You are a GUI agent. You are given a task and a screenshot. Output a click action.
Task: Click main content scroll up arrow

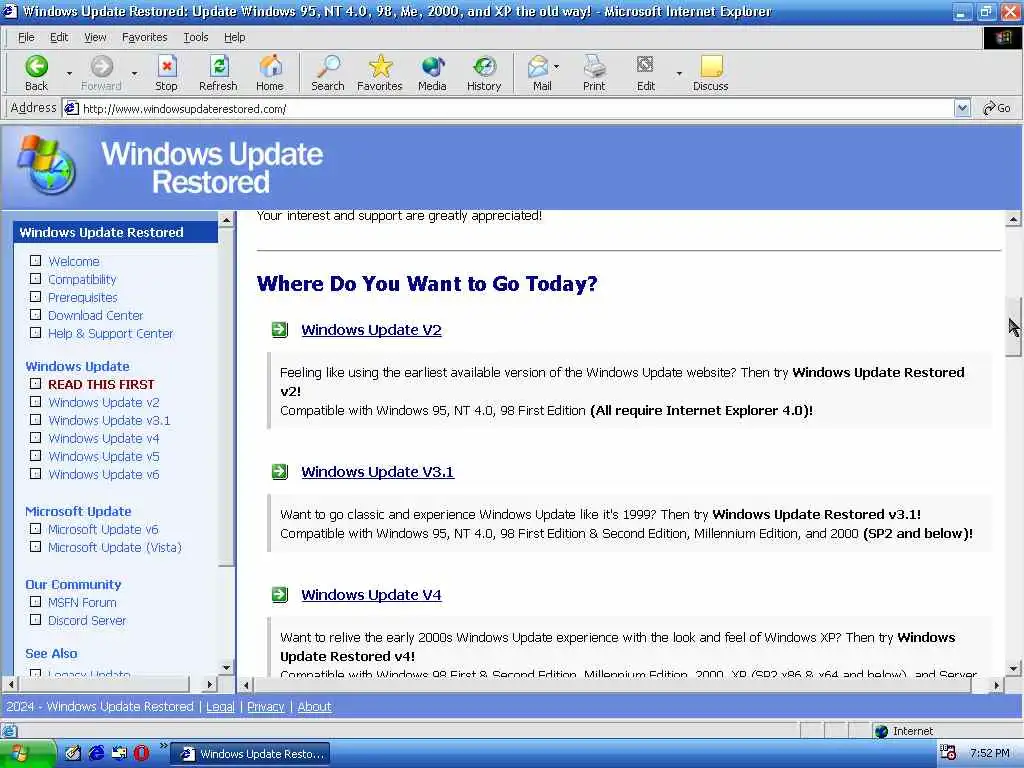1013,219
